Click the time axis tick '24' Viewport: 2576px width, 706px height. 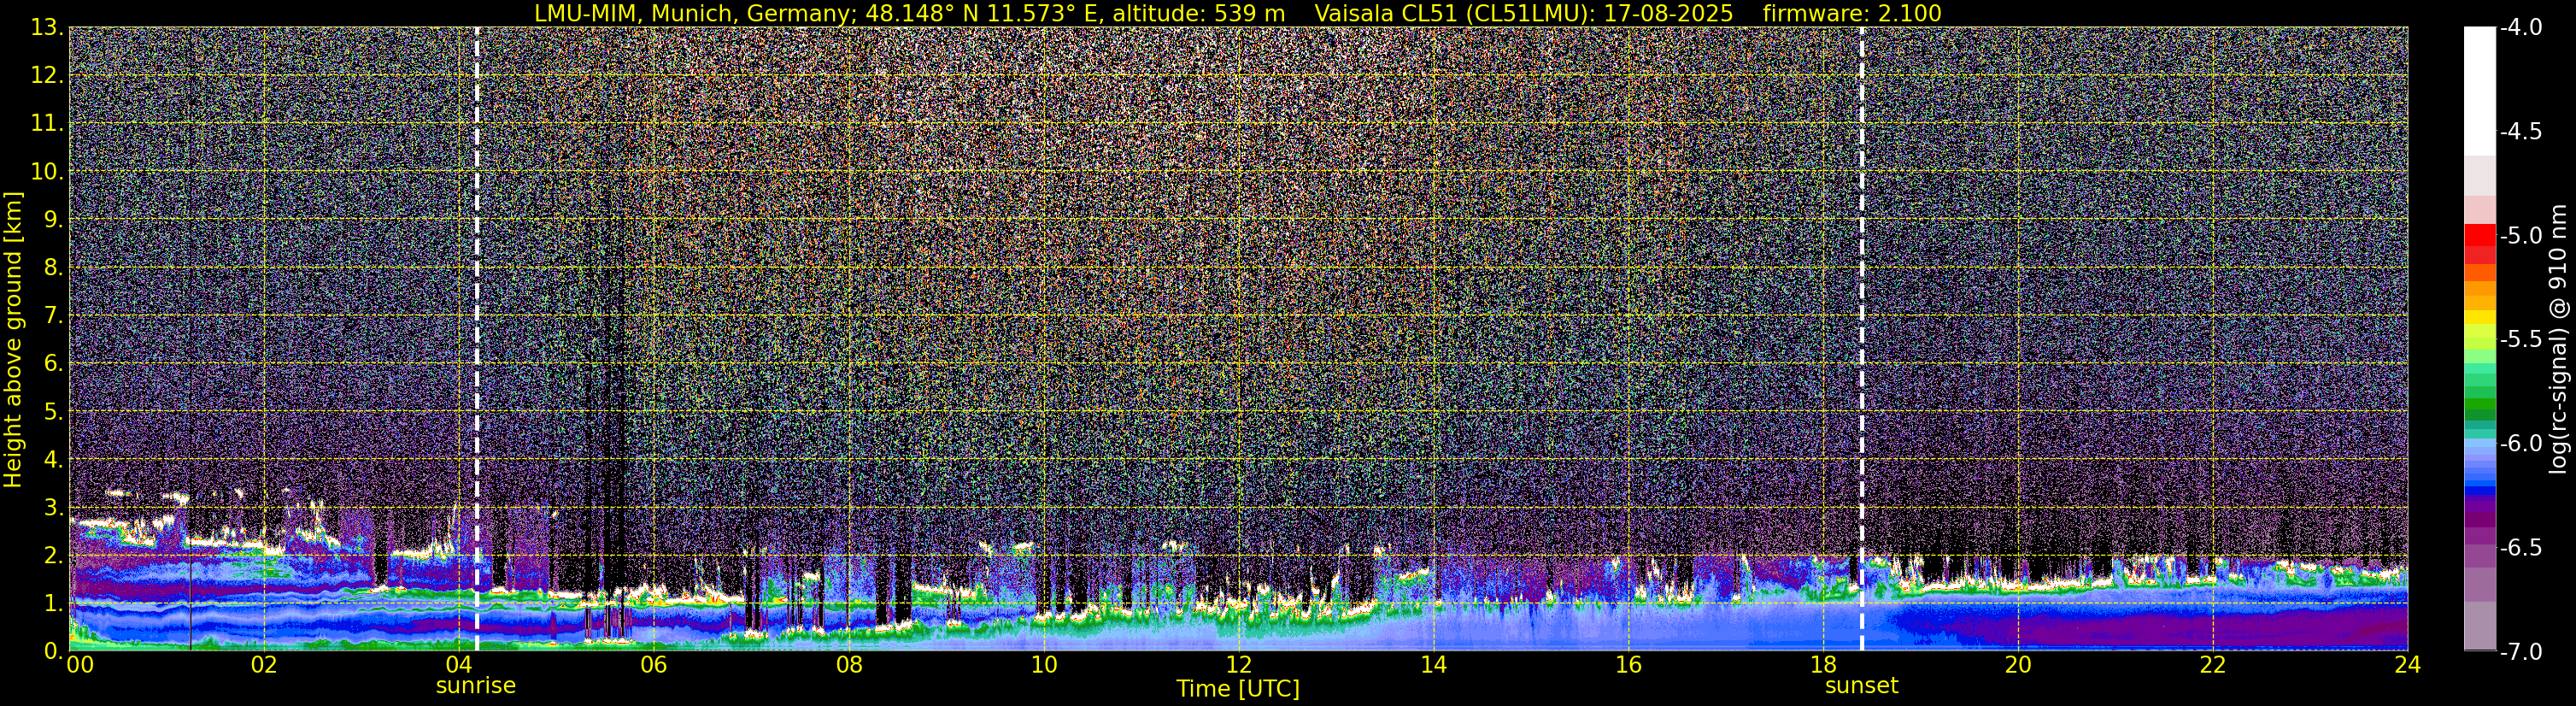coord(2408,665)
